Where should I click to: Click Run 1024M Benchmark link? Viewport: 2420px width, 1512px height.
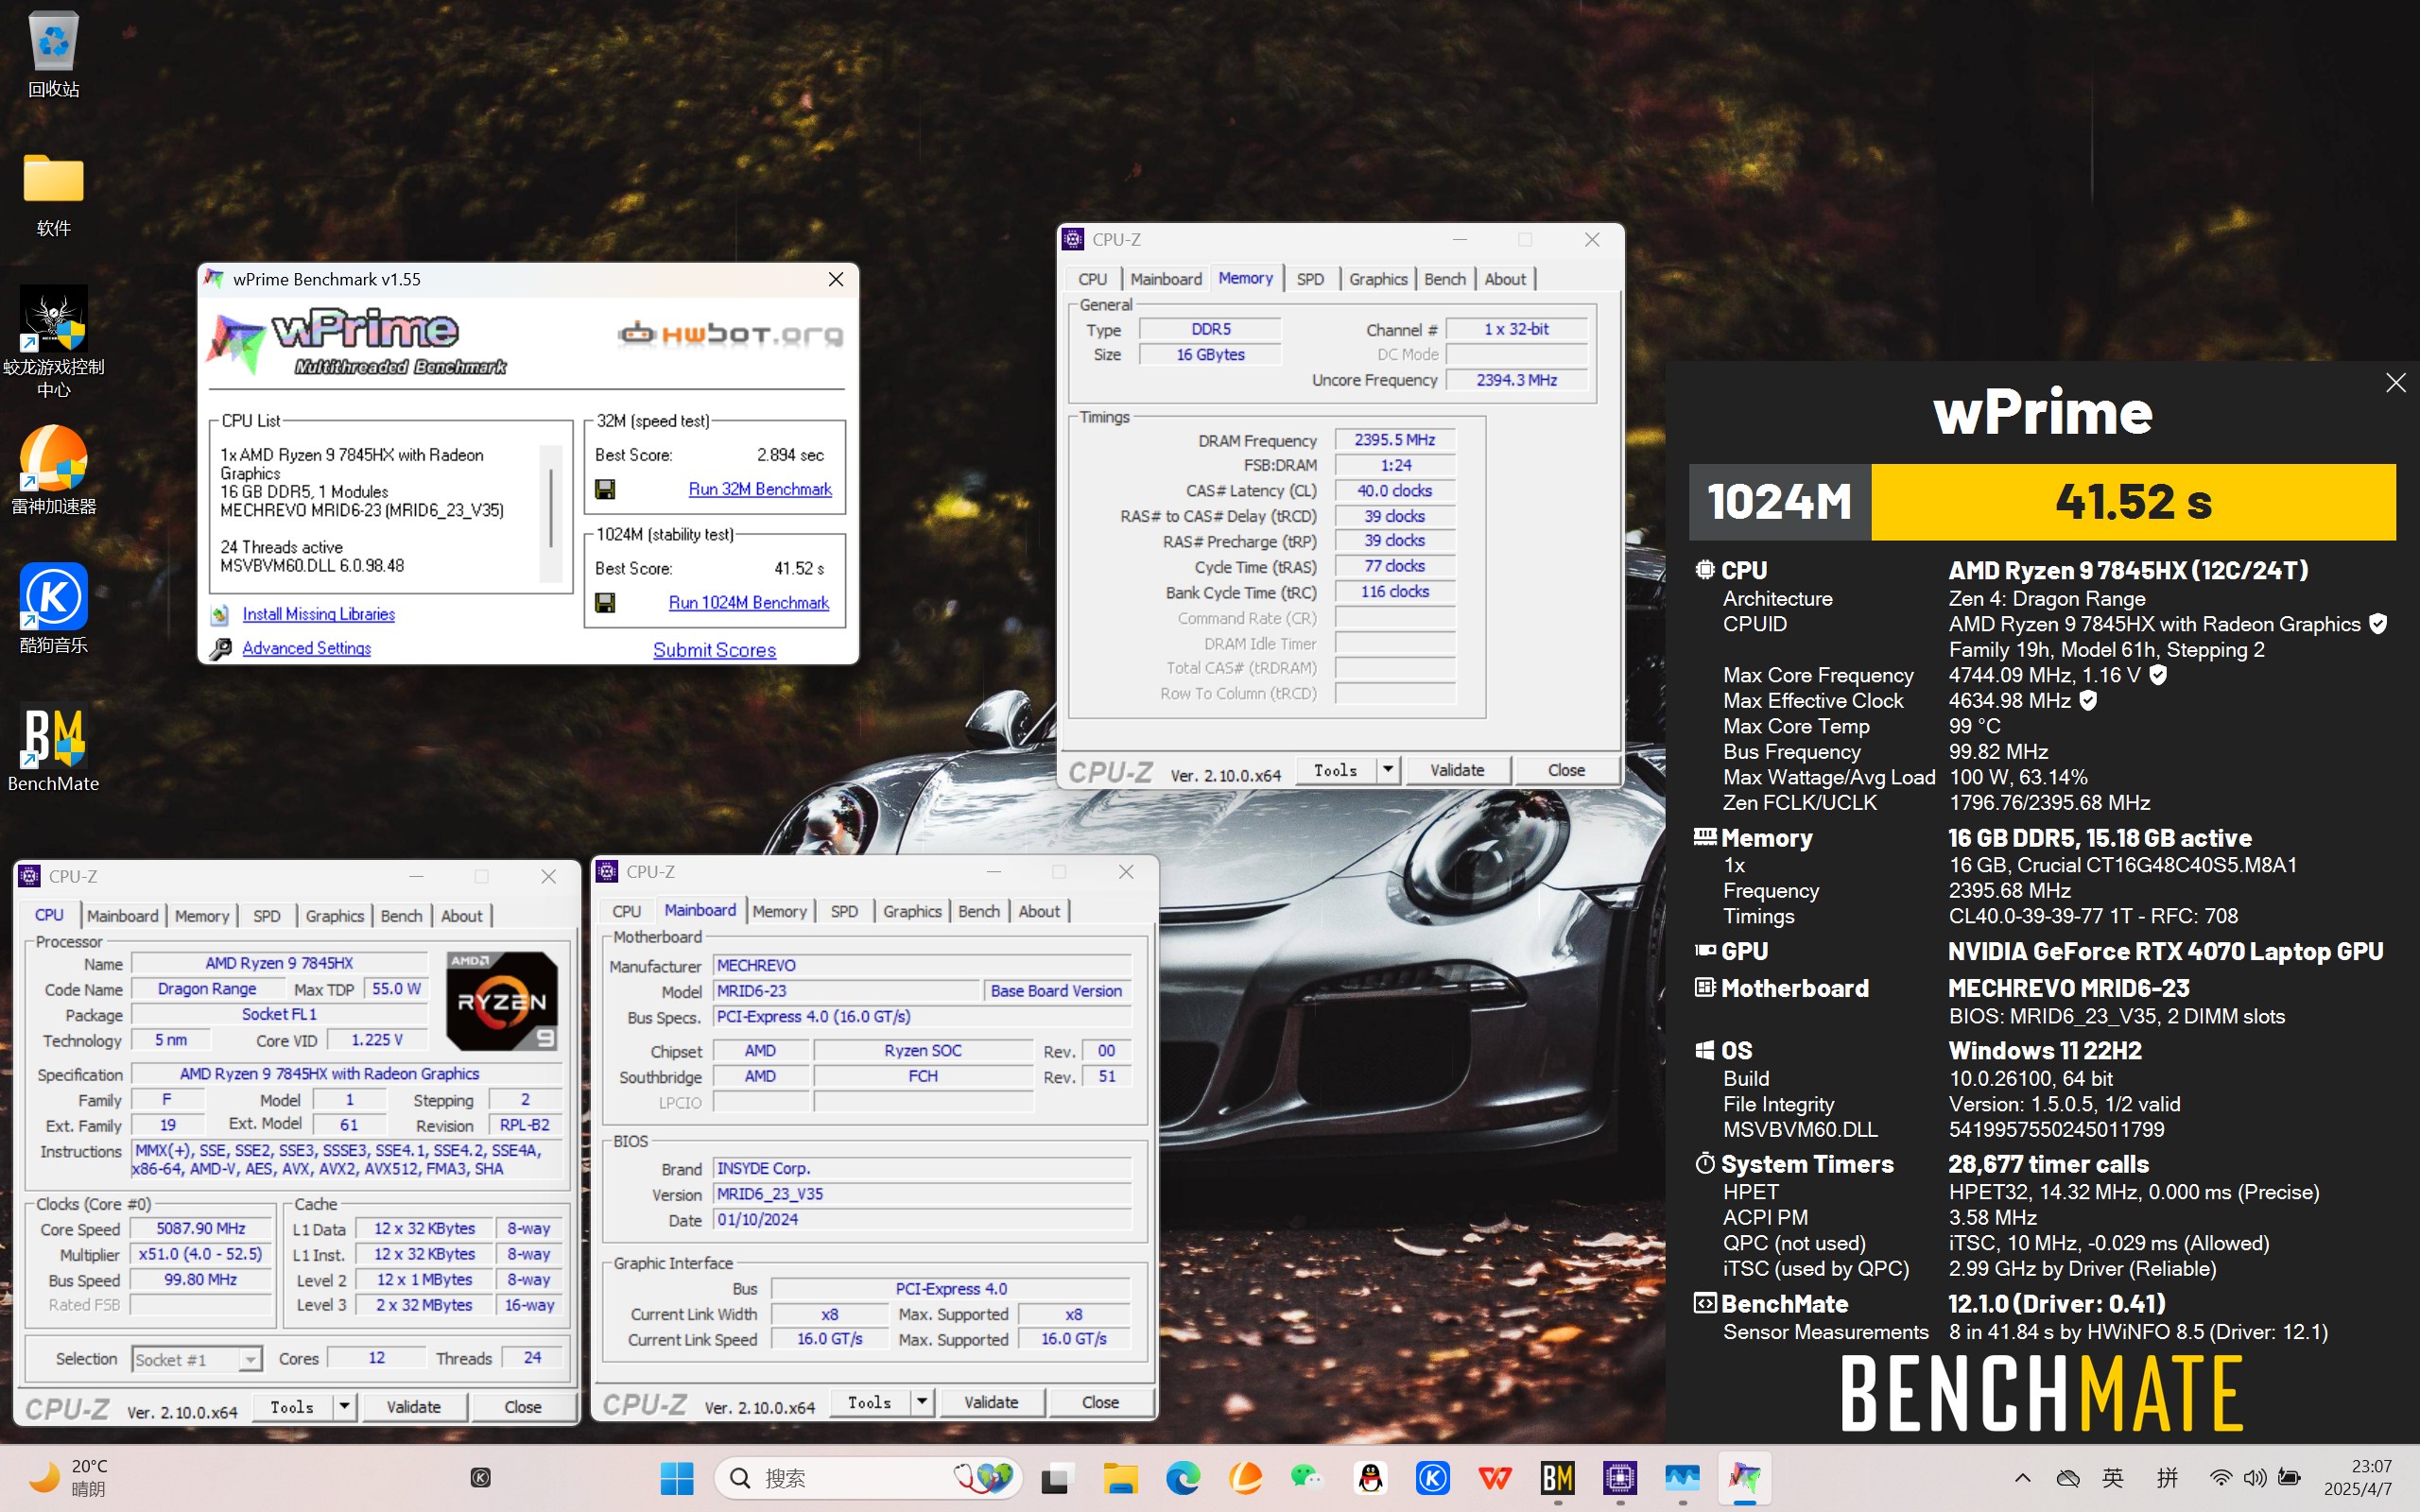tap(749, 603)
